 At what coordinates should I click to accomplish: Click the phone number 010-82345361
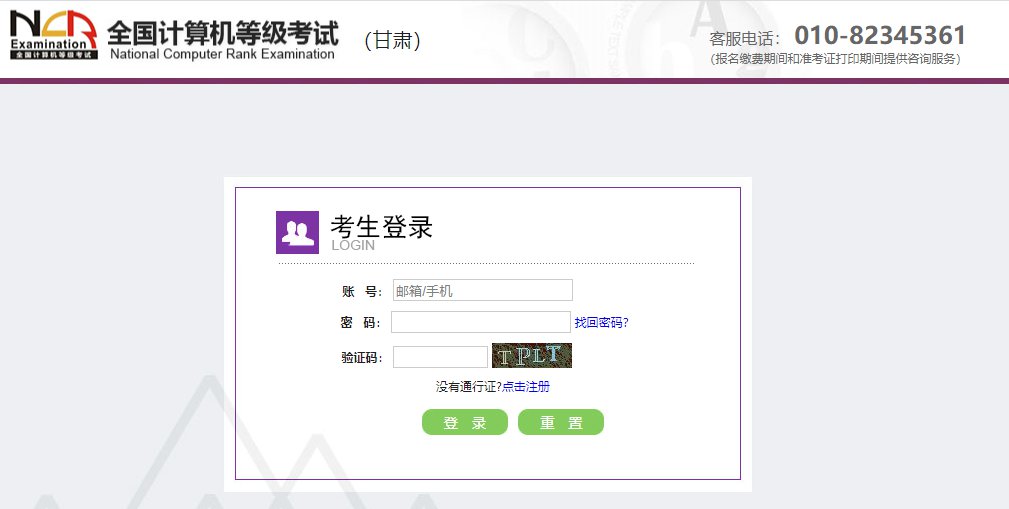point(880,36)
